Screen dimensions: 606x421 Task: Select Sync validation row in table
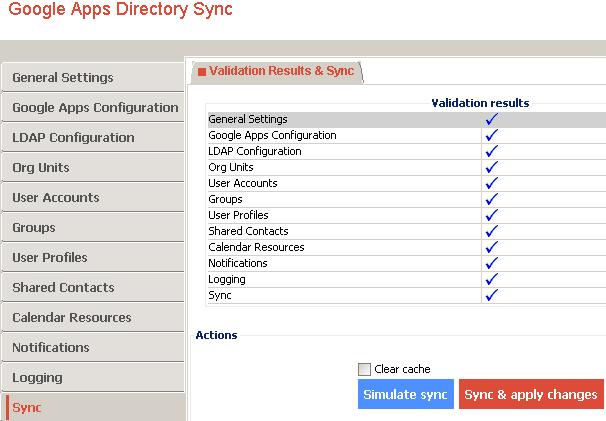tap(407, 295)
